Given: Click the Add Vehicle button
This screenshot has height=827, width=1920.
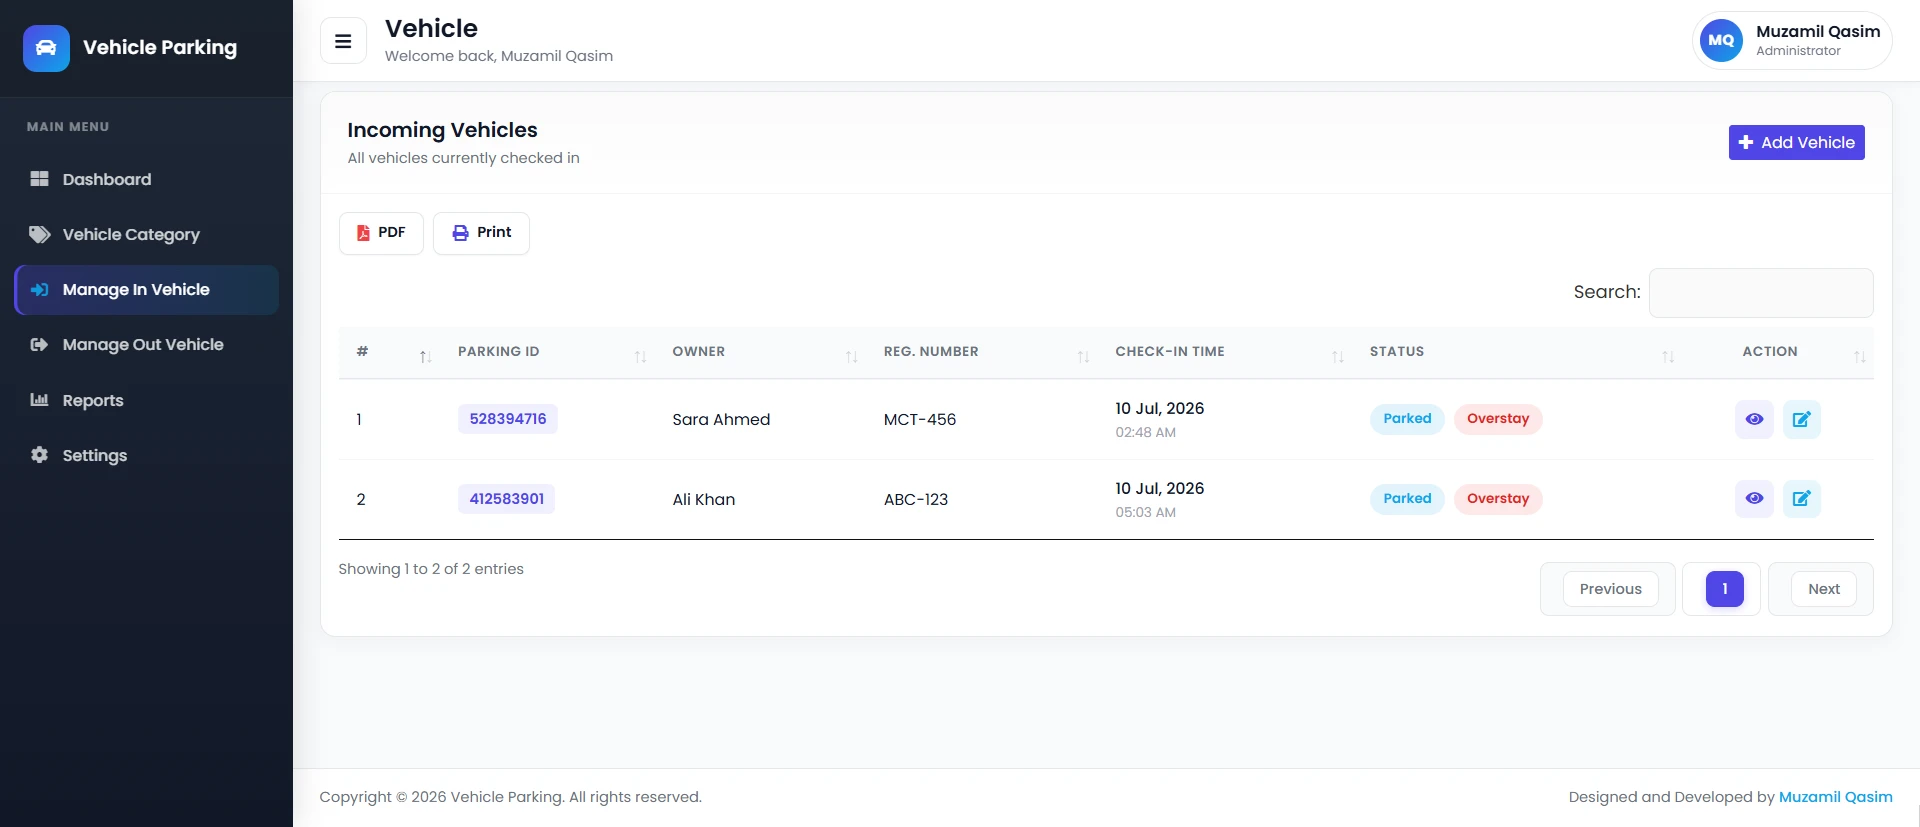Looking at the screenshot, I should 1796,142.
